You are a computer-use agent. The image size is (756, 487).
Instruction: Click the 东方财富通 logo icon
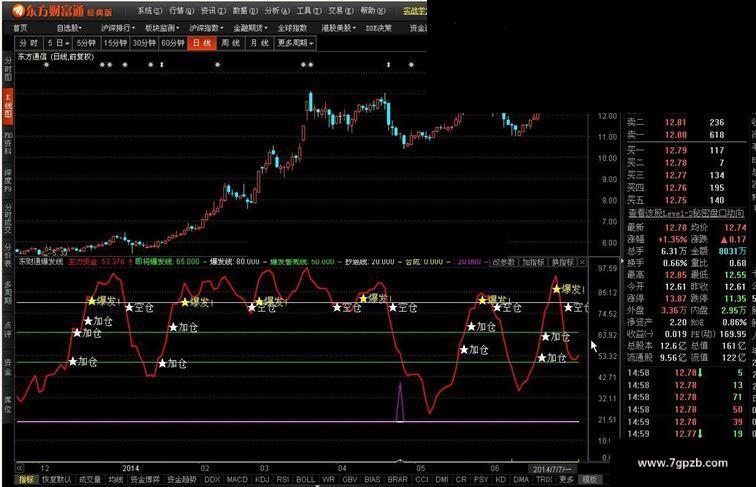pyautogui.click(x=18, y=10)
